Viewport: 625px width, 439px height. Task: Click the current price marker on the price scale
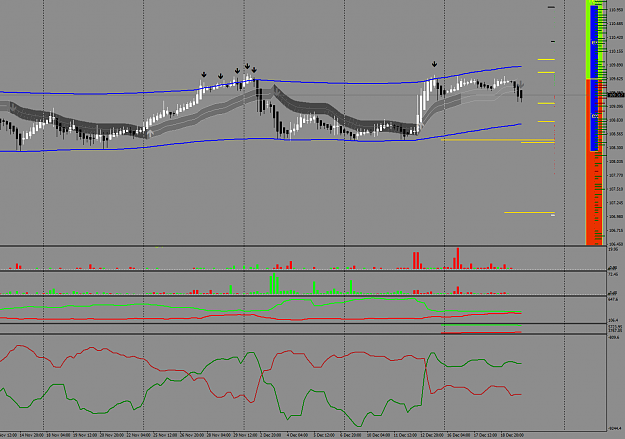[615, 94]
